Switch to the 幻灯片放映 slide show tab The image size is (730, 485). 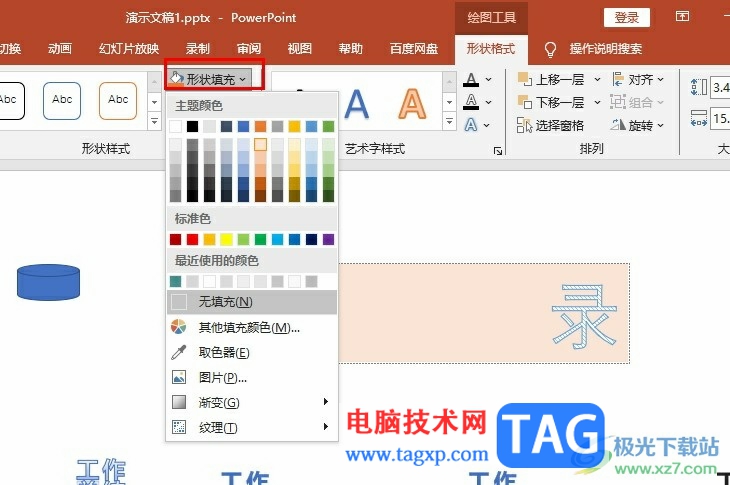click(129, 48)
